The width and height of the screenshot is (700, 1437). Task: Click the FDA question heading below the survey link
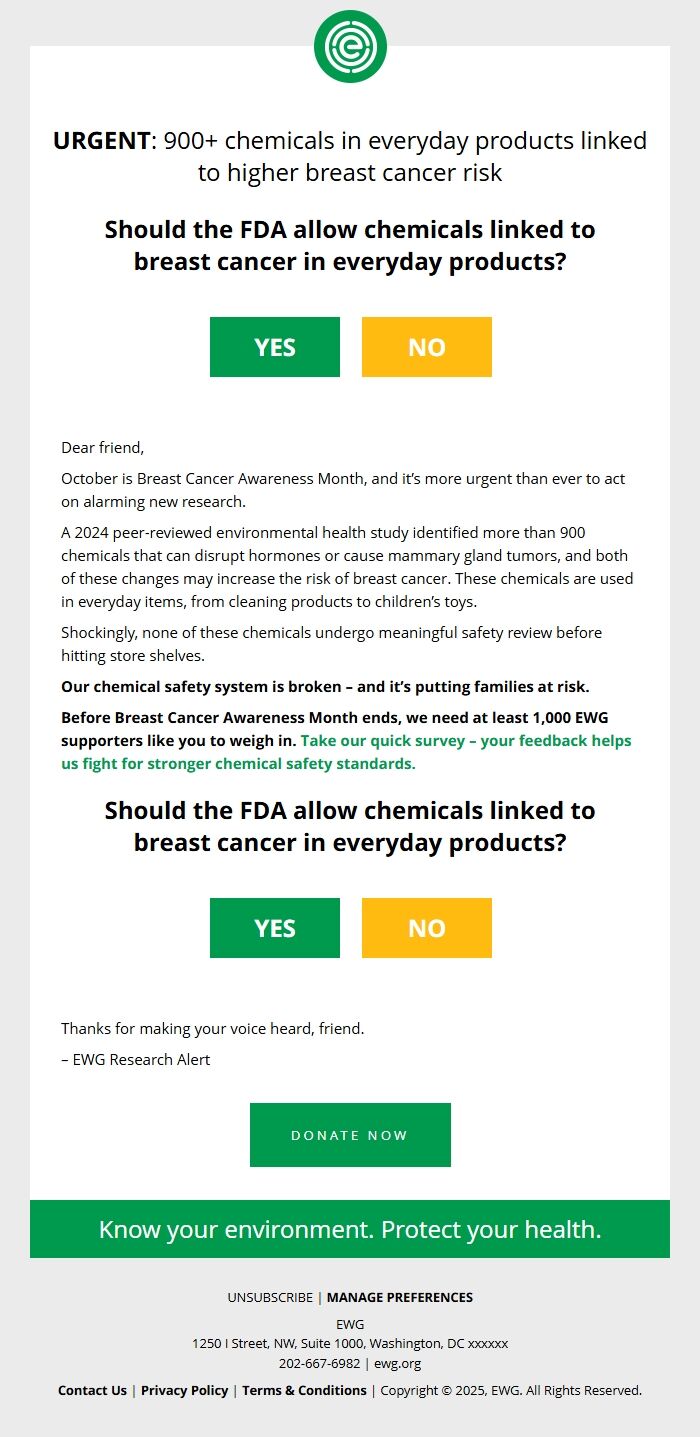(x=350, y=827)
